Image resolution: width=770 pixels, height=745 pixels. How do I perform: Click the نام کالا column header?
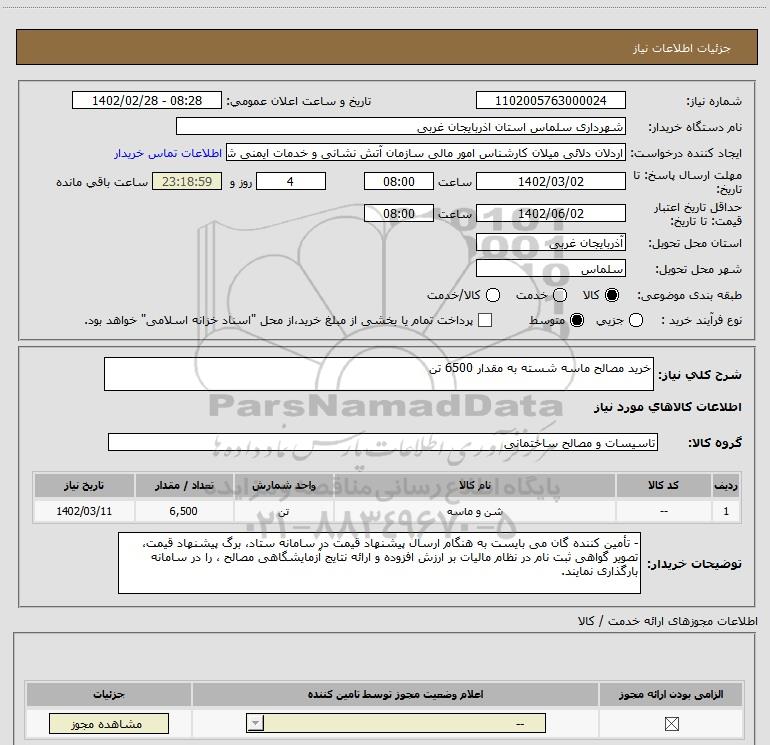click(474, 485)
